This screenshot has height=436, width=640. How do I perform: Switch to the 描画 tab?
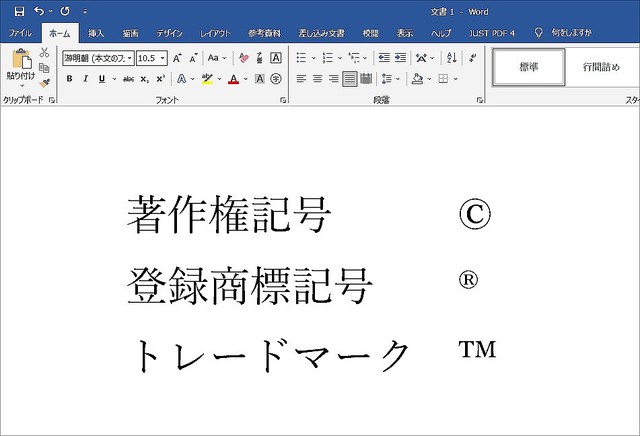(130, 33)
